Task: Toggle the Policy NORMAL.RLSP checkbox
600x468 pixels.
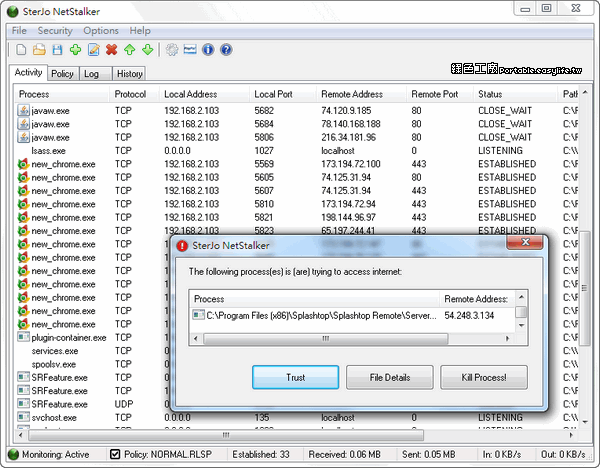Action: click(115, 454)
